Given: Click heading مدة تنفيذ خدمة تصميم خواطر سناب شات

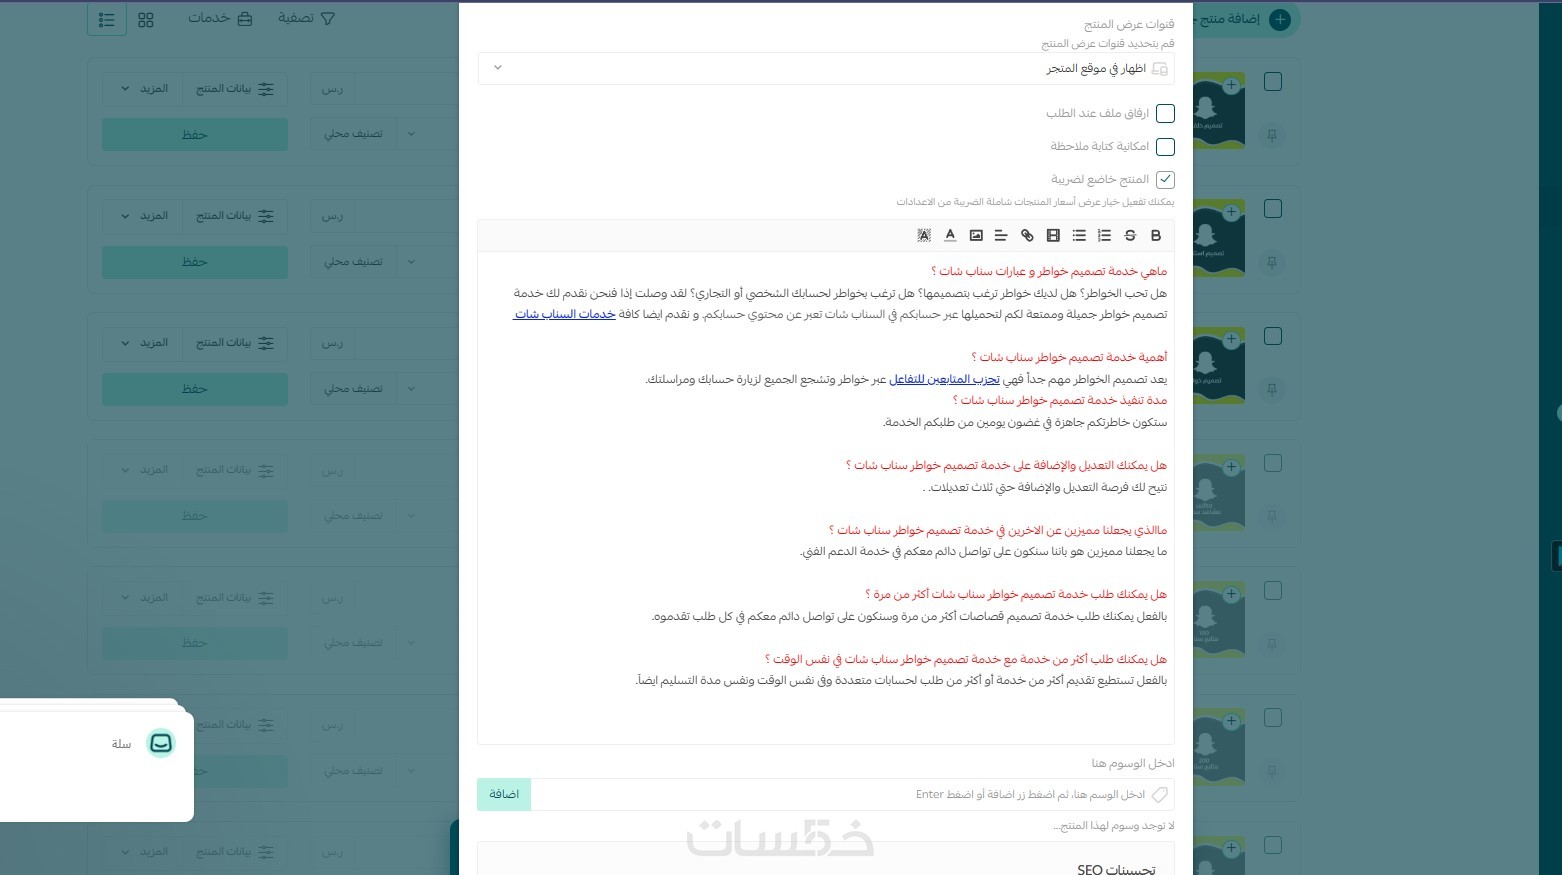Looking at the screenshot, I should 1060,400.
